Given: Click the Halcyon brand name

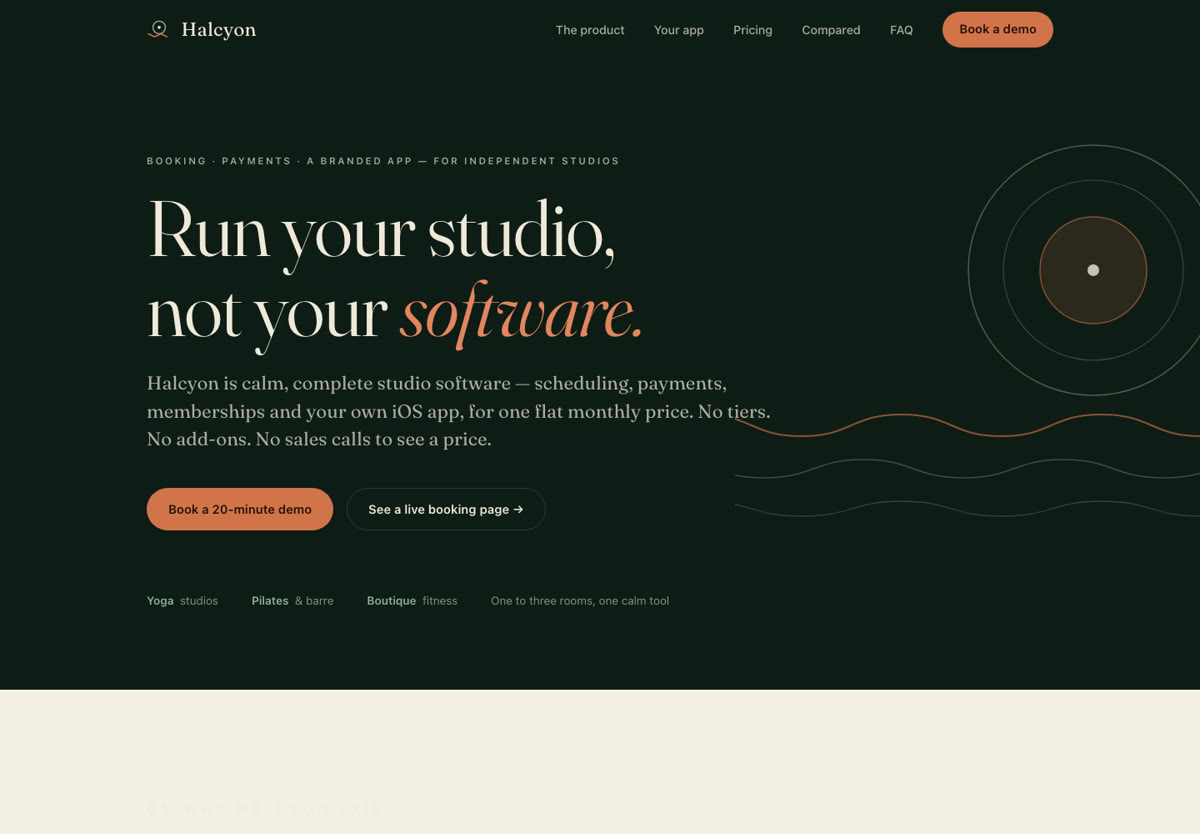Looking at the screenshot, I should pos(218,30).
